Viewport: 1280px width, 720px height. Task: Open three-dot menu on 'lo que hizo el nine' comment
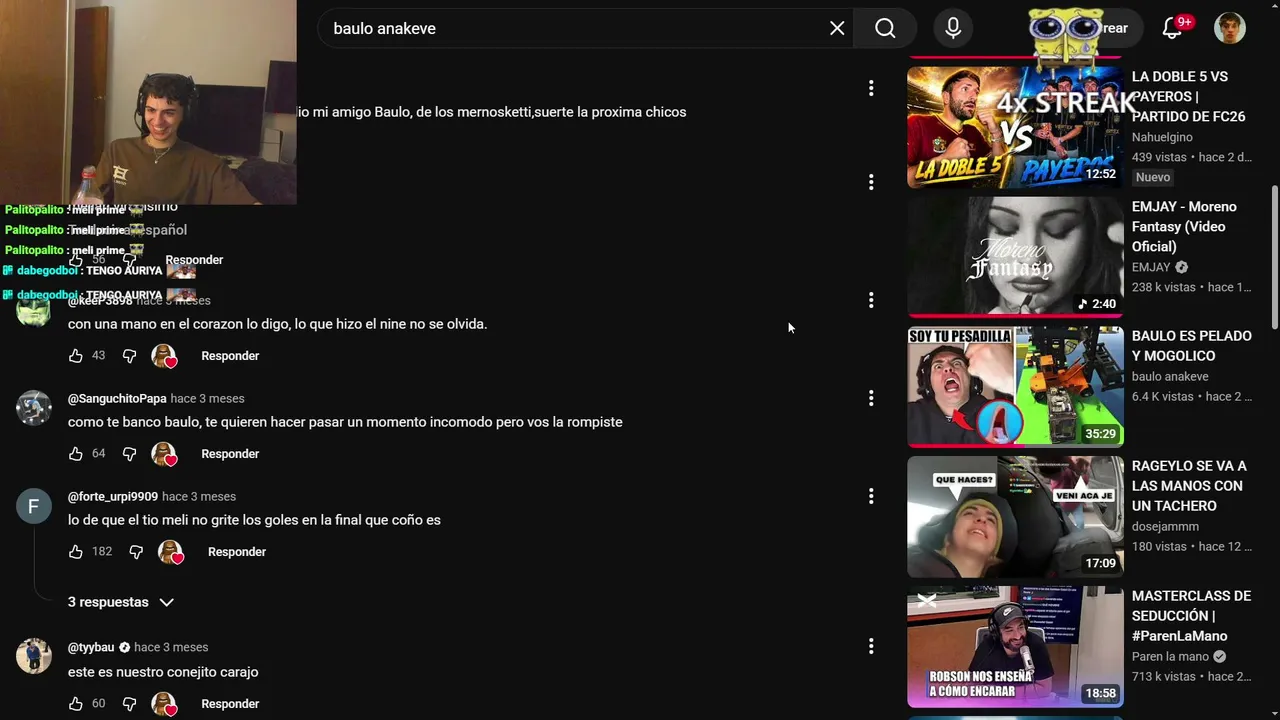pos(871,300)
